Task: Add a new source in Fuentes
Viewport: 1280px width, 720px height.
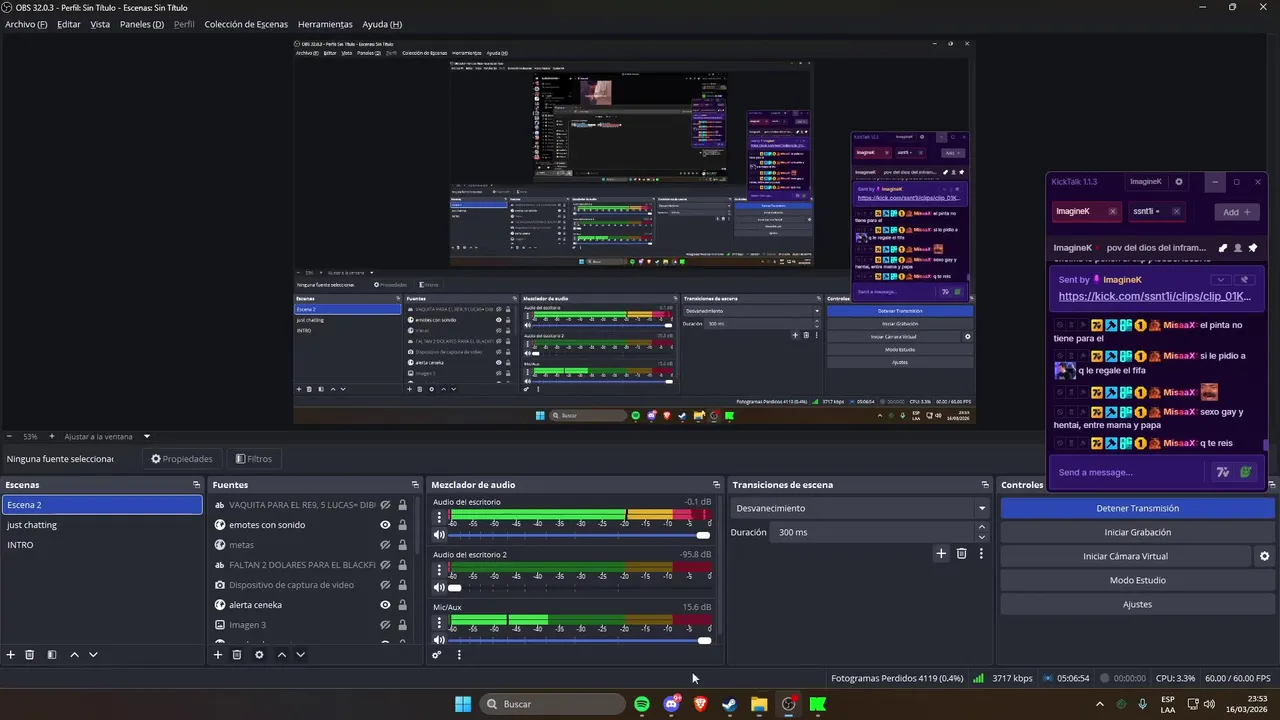Action: [218, 655]
